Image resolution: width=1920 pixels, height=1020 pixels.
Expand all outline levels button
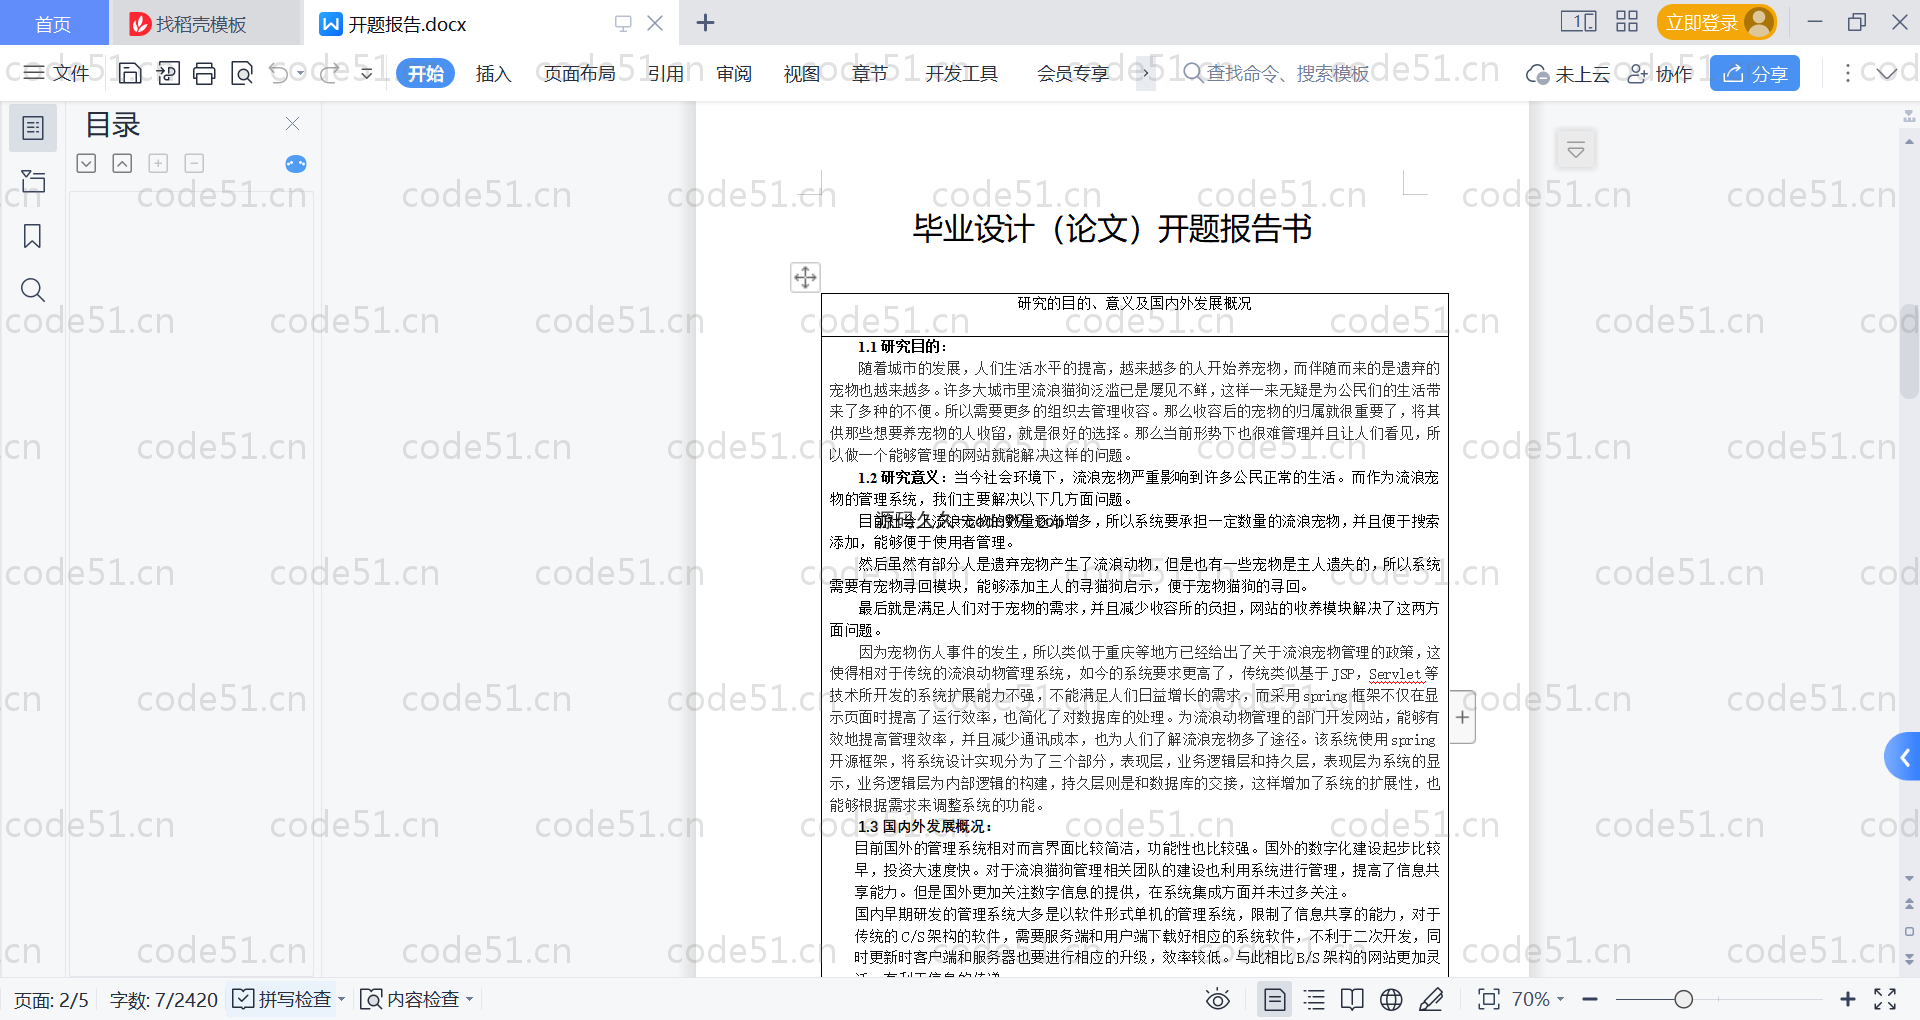tap(86, 163)
